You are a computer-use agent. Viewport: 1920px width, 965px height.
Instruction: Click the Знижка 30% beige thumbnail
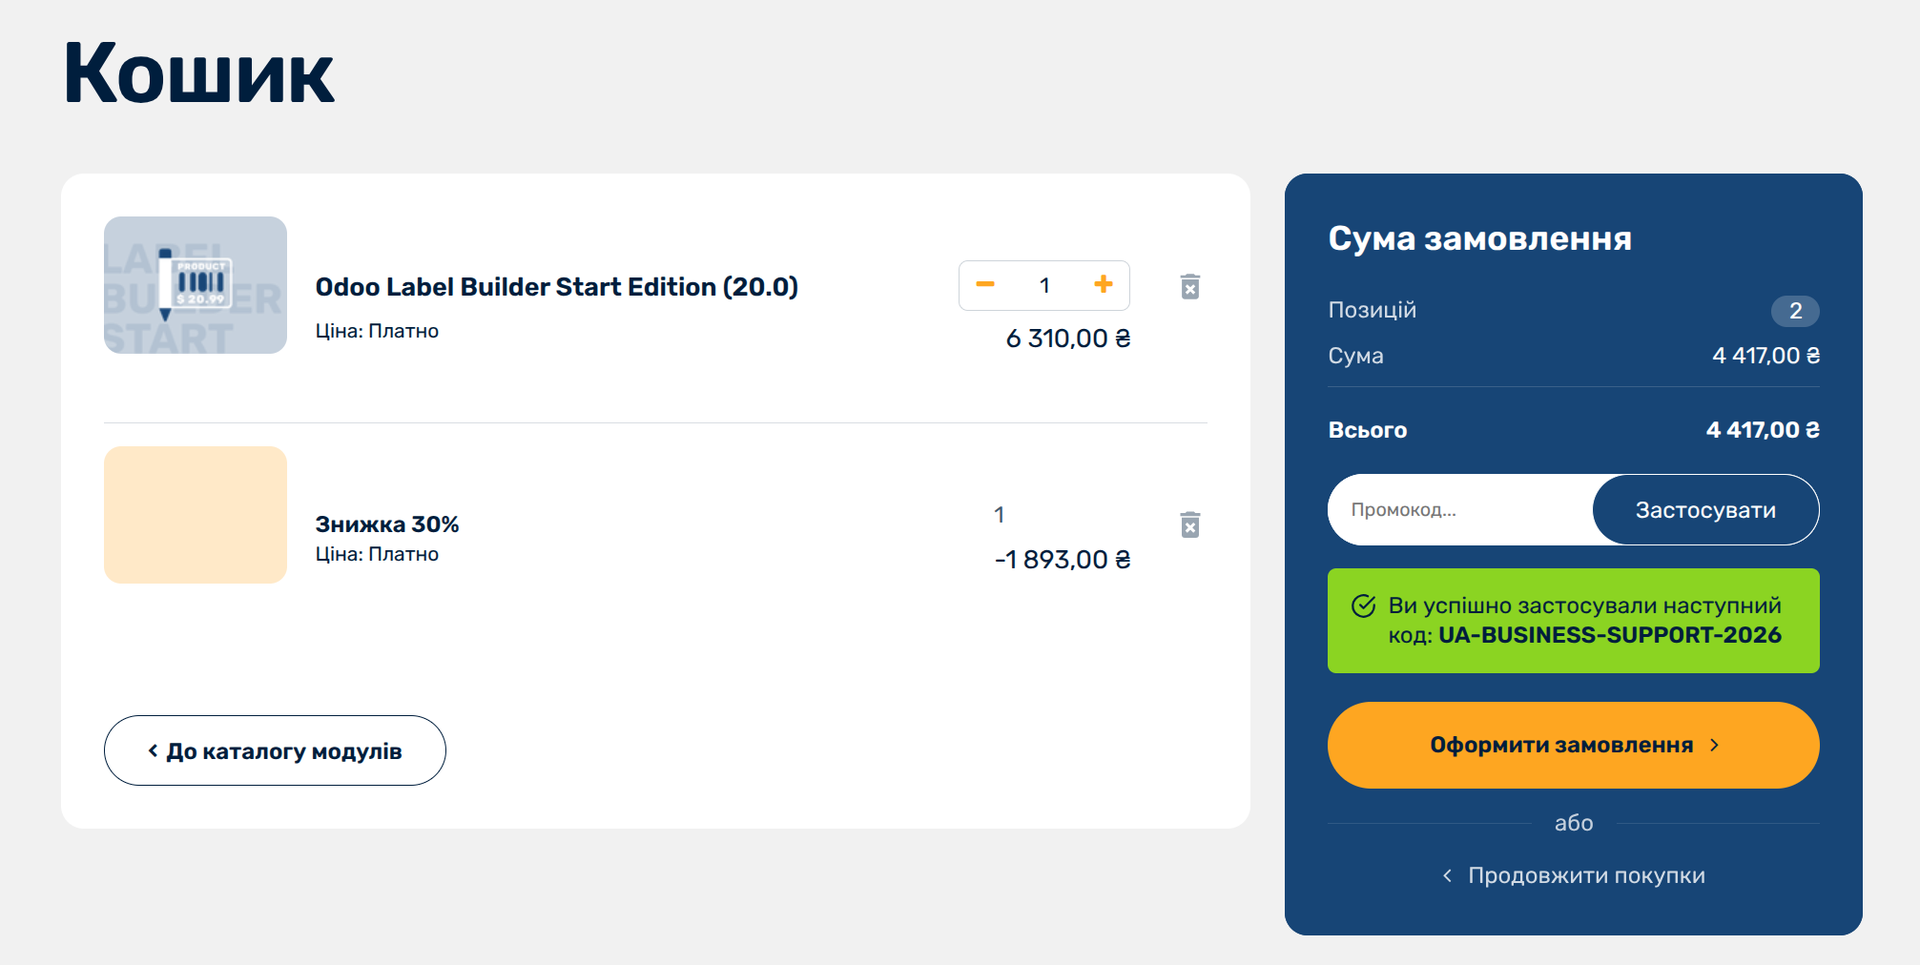click(x=195, y=515)
